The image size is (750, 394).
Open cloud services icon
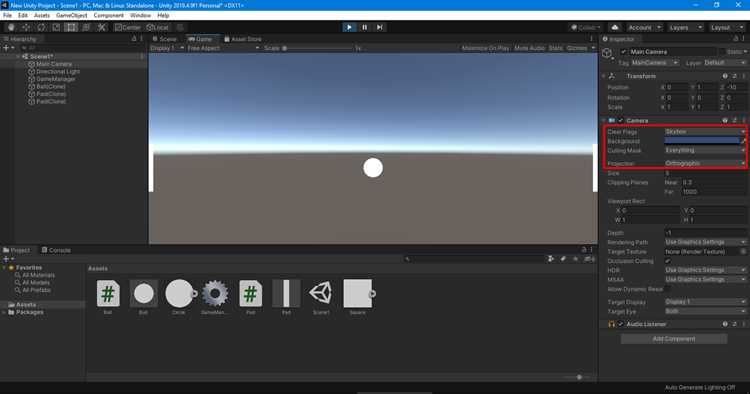pyautogui.click(x=615, y=27)
